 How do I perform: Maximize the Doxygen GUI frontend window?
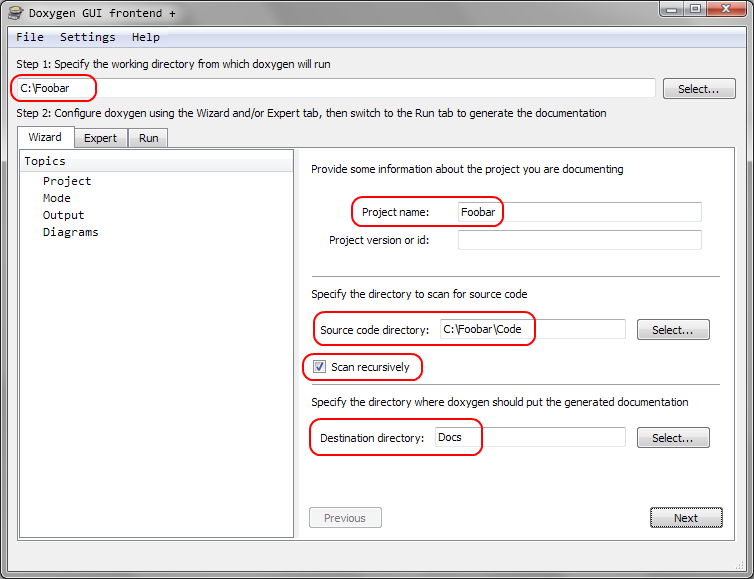(x=695, y=9)
